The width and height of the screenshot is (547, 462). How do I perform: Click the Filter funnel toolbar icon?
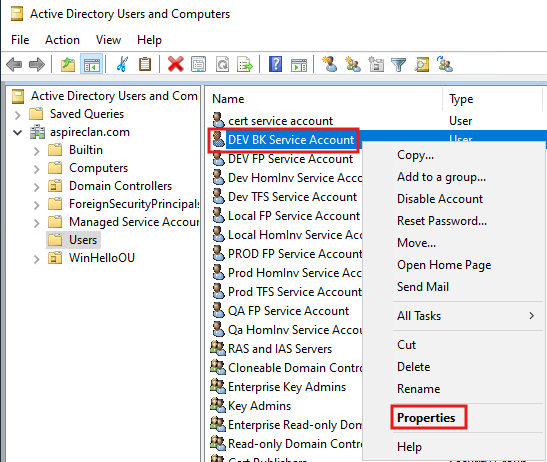[398, 65]
